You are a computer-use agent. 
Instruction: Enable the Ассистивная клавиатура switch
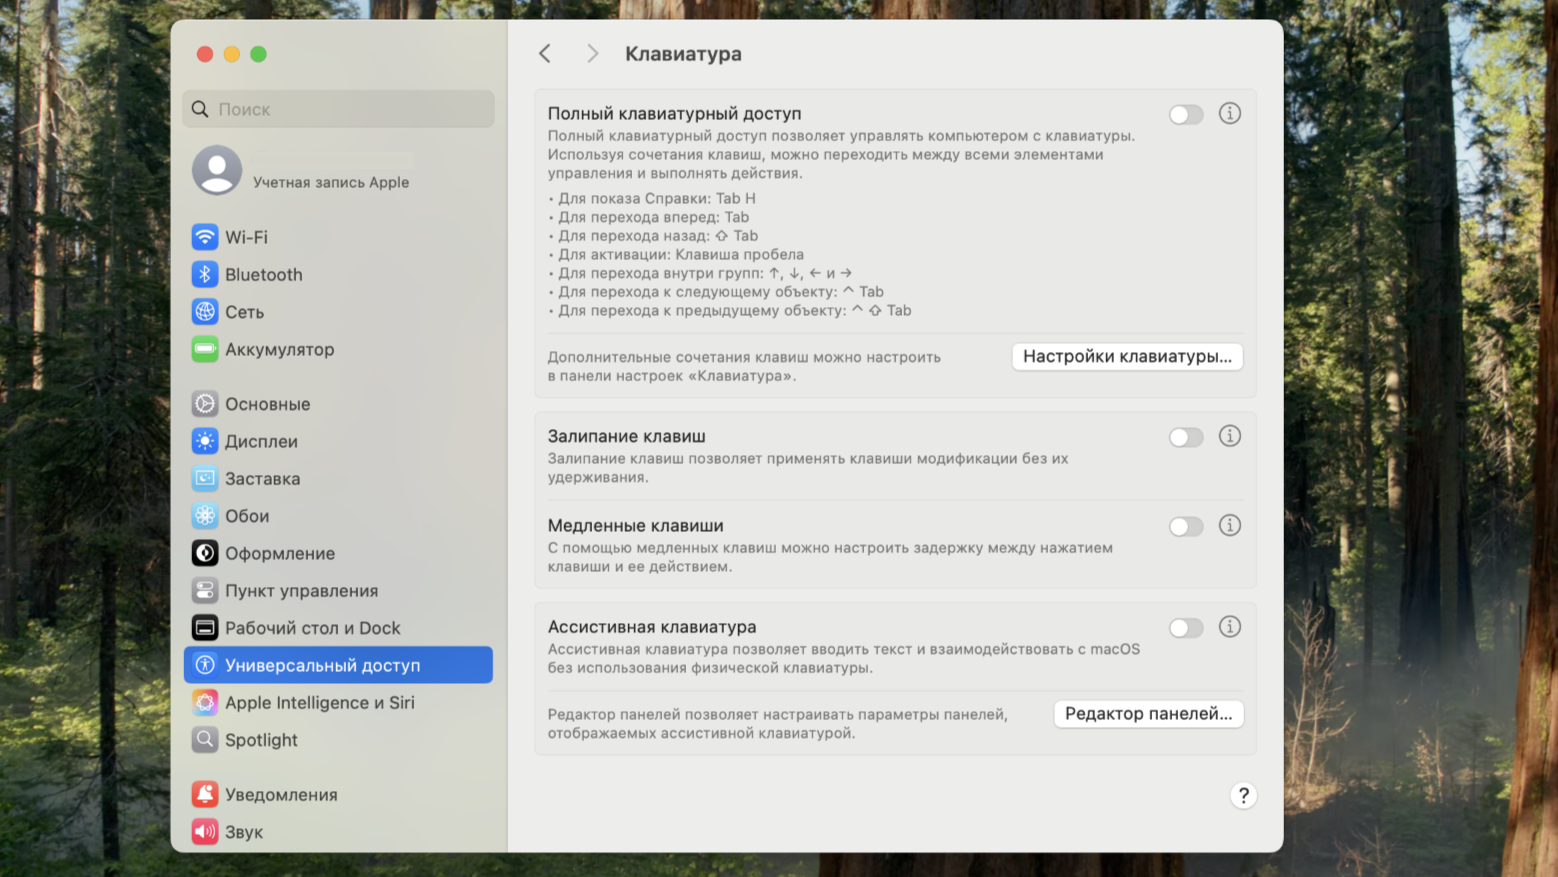point(1186,628)
